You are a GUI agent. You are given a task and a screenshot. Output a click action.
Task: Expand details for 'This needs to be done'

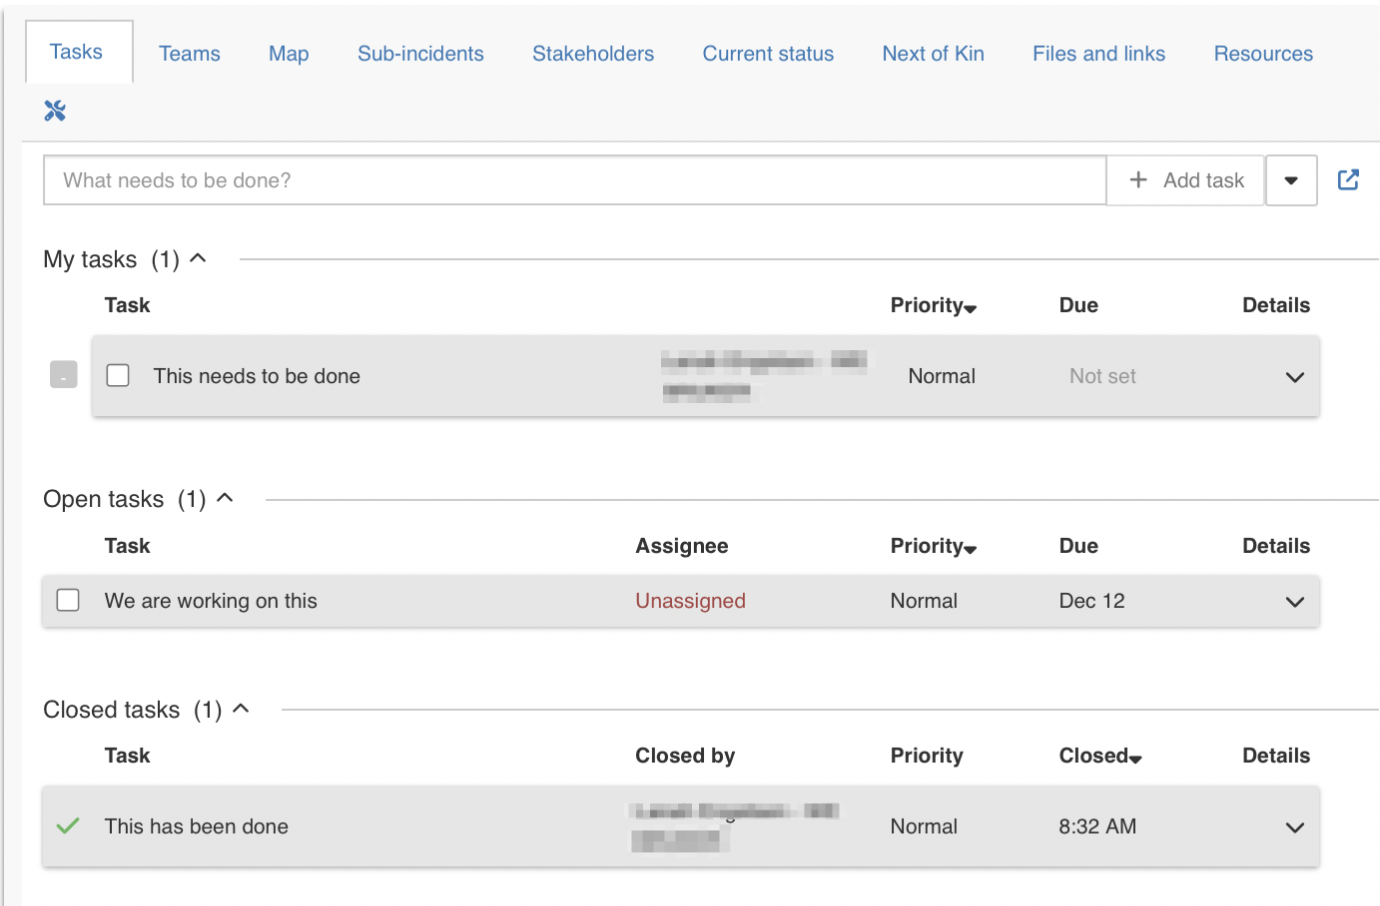(x=1294, y=377)
